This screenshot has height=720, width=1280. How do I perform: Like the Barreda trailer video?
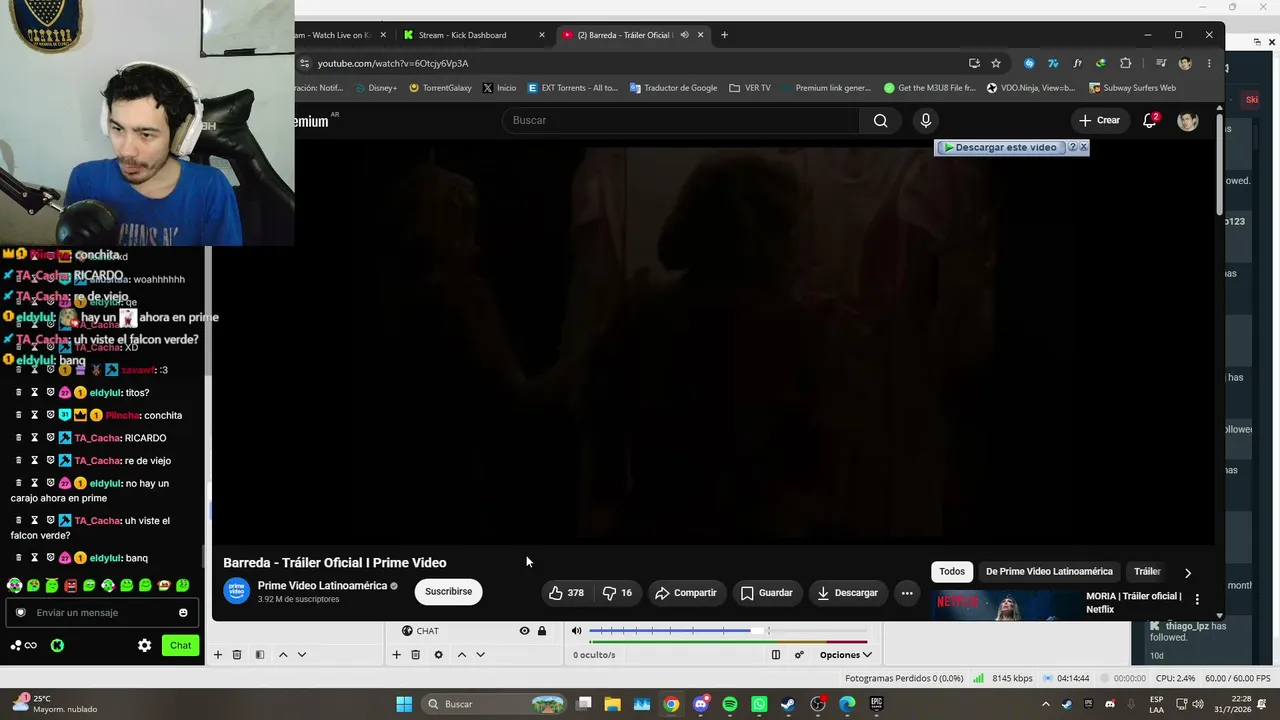coord(566,593)
